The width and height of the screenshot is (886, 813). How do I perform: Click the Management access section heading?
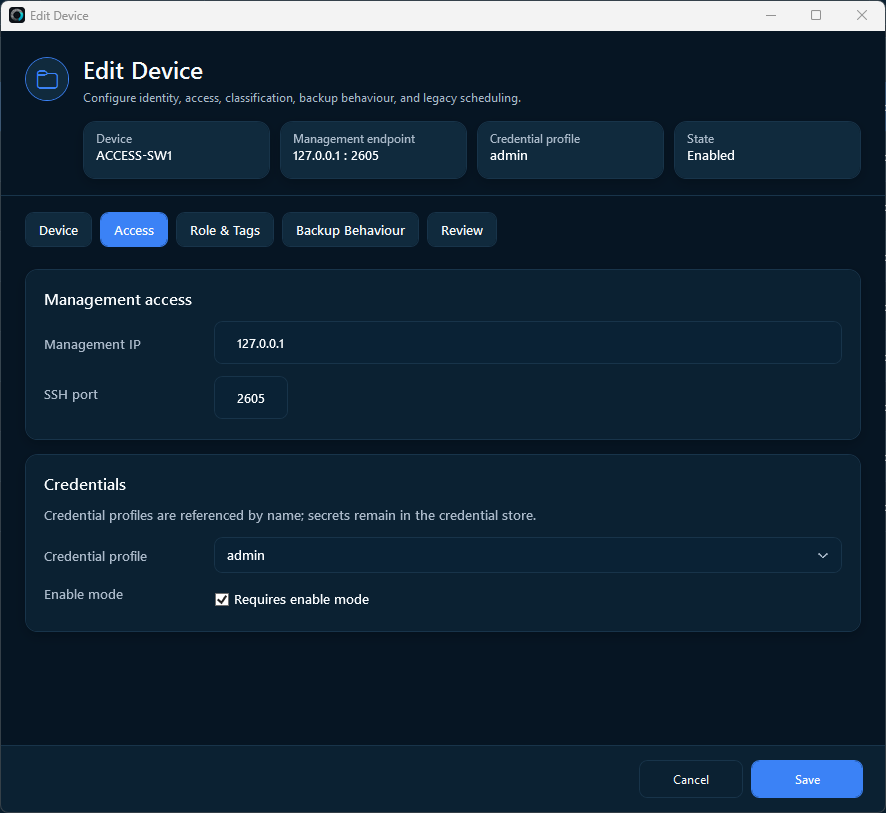(118, 299)
